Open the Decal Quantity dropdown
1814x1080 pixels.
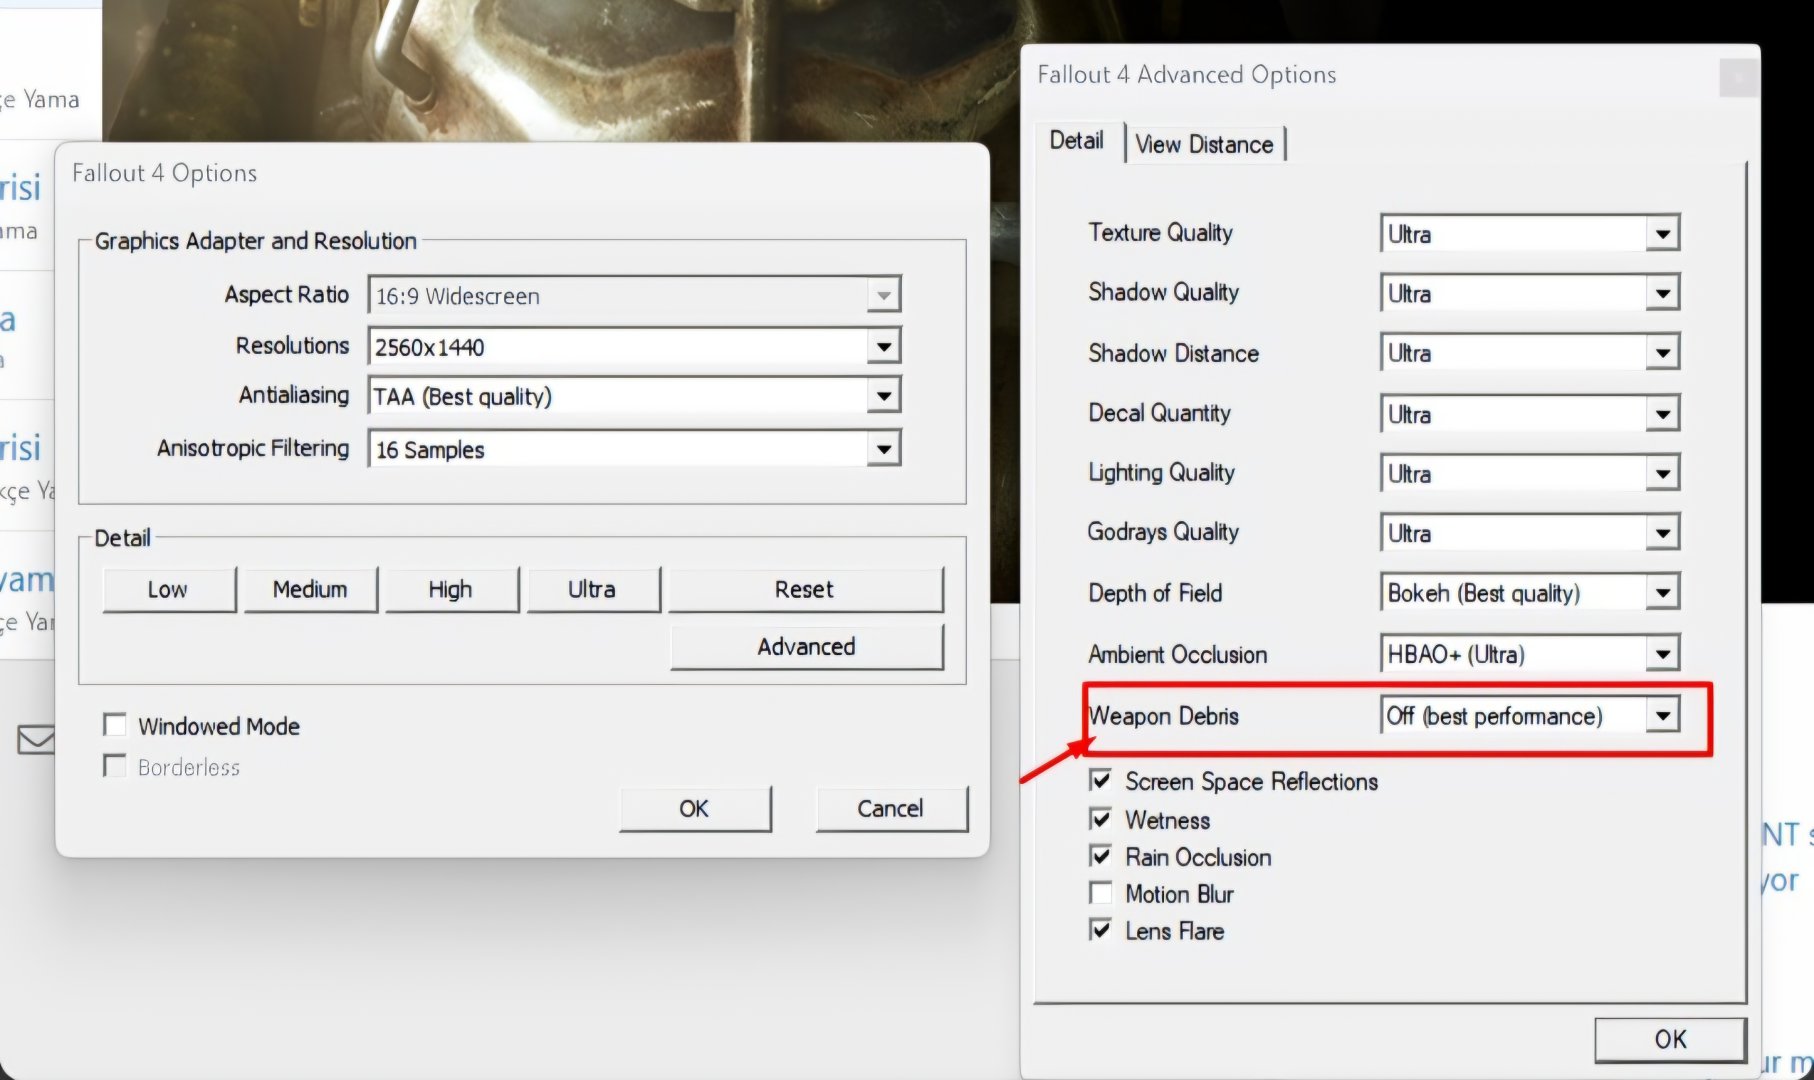1529,413
